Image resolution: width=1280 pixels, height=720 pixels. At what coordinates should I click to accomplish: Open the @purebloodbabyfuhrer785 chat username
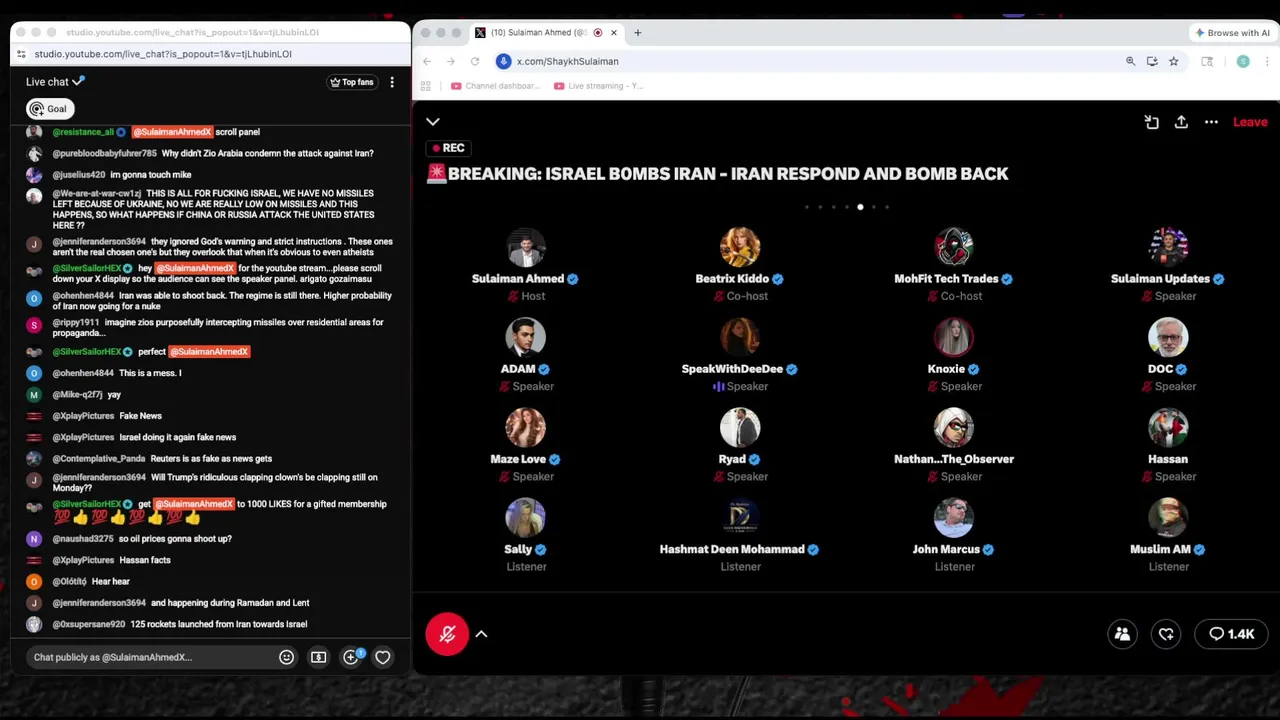coord(104,153)
